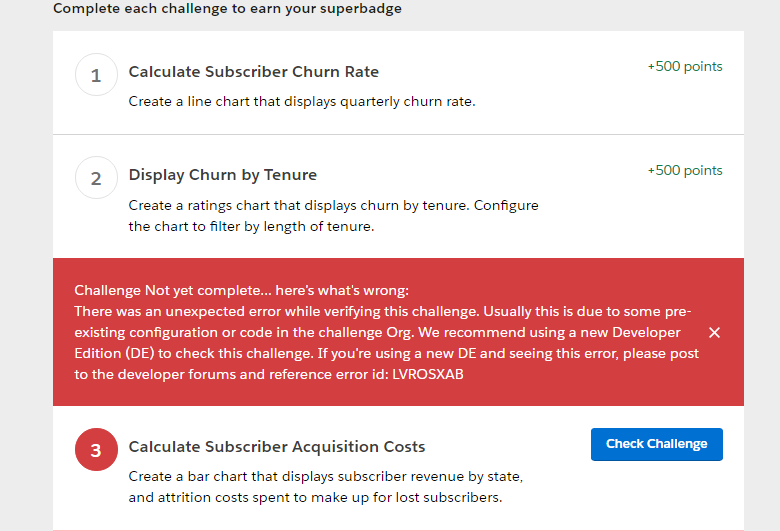Select Calculate Subscriber Acquisition Costs heading
780x531 pixels.
pyautogui.click(x=277, y=447)
